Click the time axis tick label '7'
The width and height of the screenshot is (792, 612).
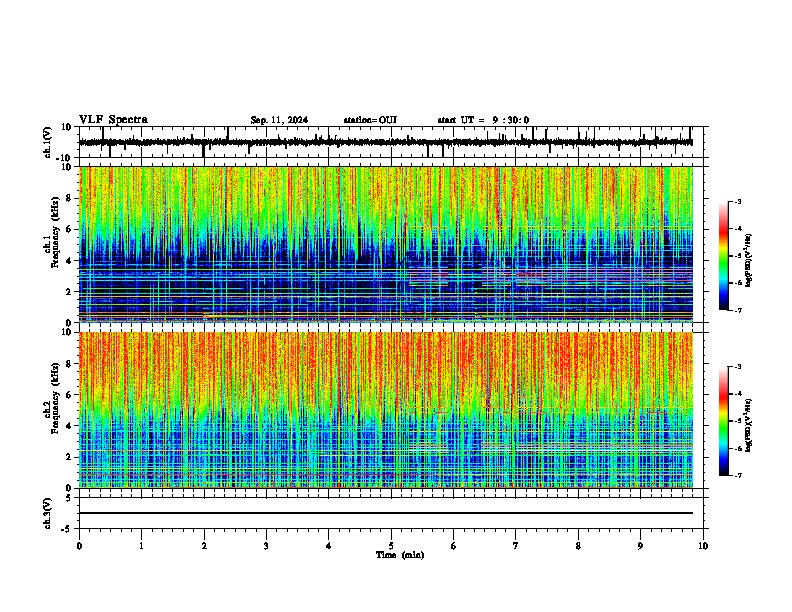click(x=516, y=546)
